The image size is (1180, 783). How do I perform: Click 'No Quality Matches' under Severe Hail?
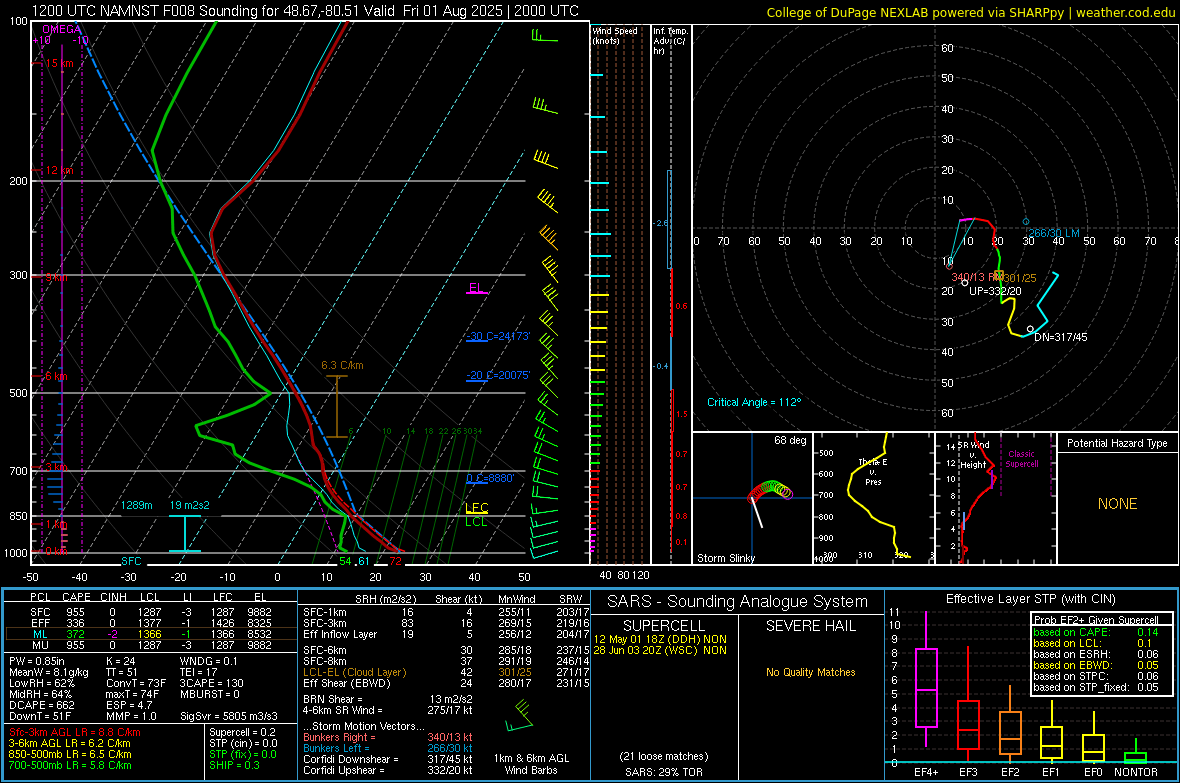[810, 672]
